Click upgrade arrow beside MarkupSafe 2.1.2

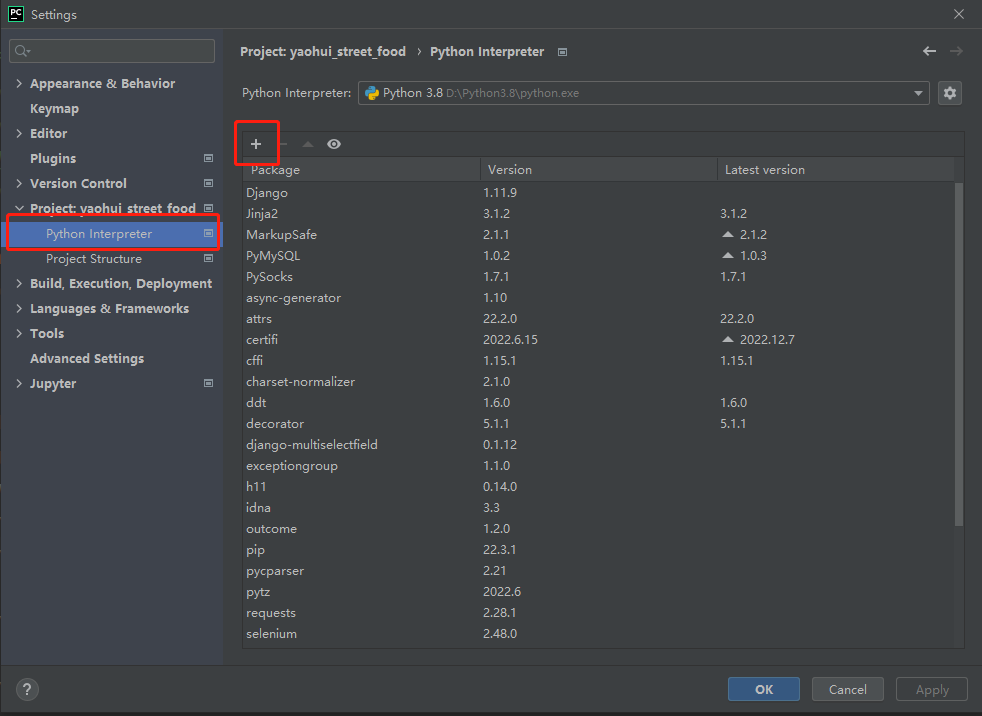[x=727, y=234]
